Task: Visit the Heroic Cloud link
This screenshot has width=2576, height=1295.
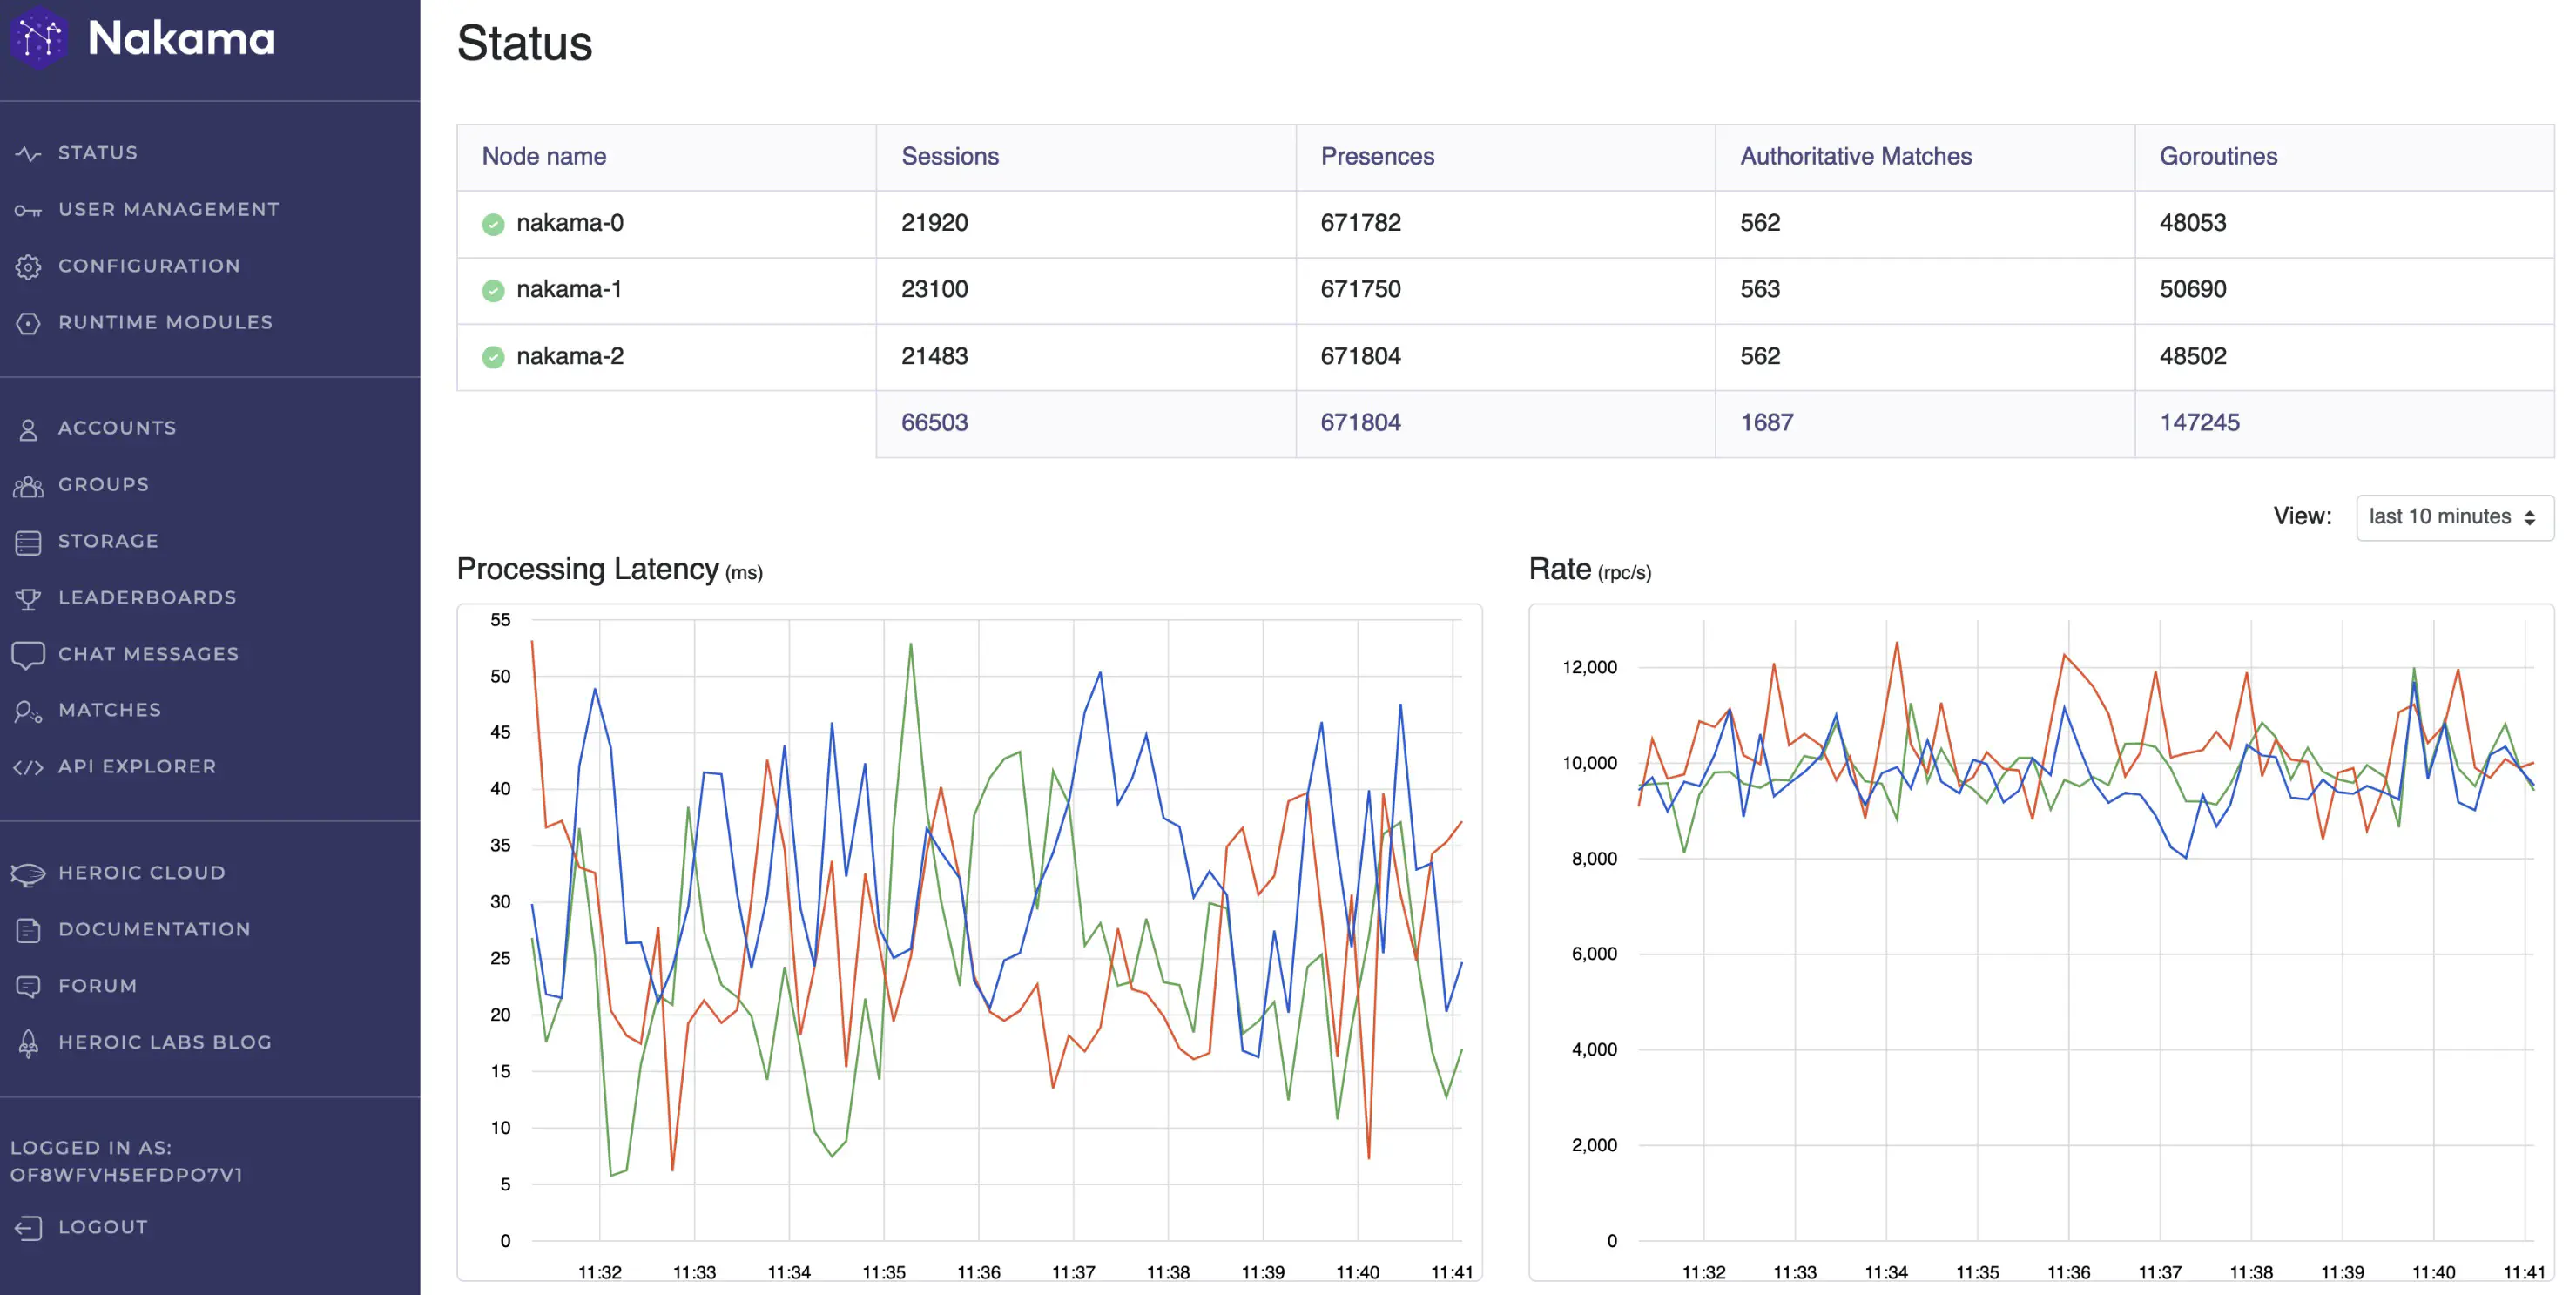Action: 141,873
